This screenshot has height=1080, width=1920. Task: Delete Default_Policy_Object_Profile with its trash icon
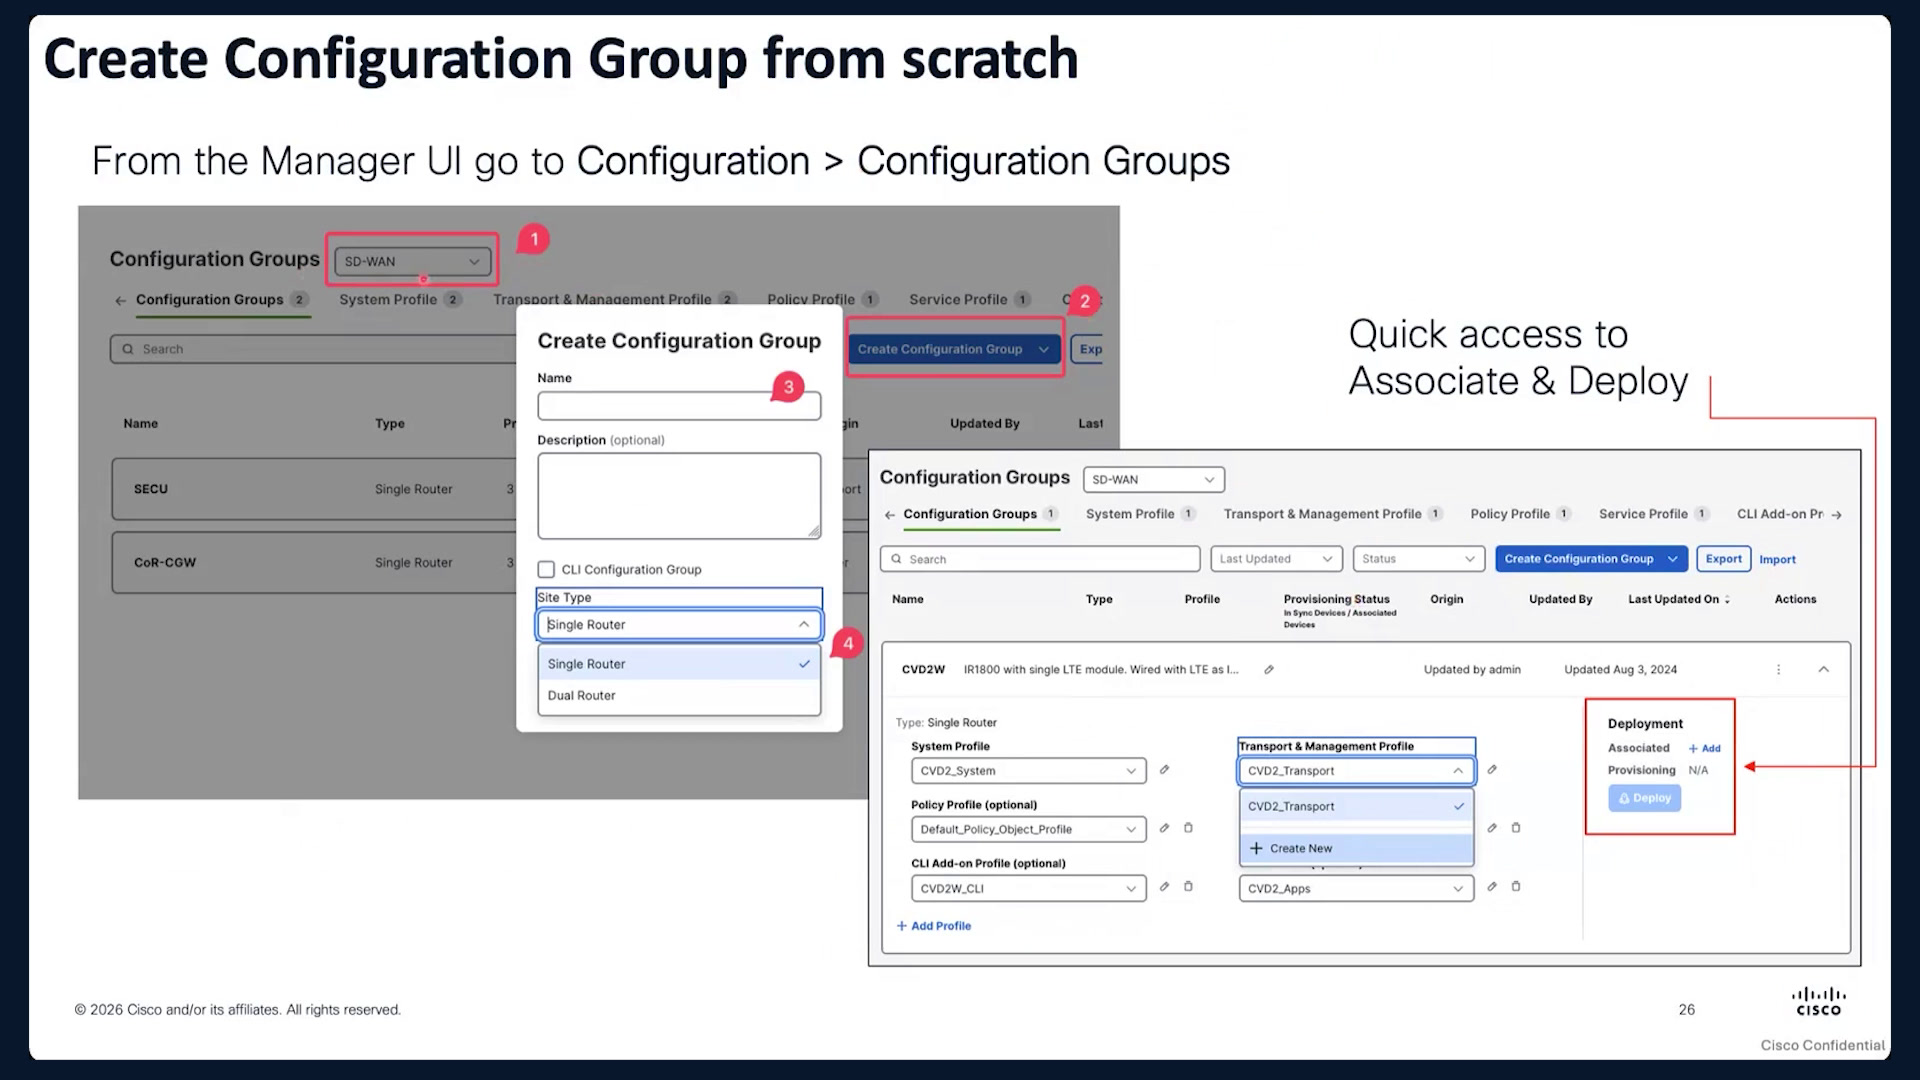(1188, 828)
